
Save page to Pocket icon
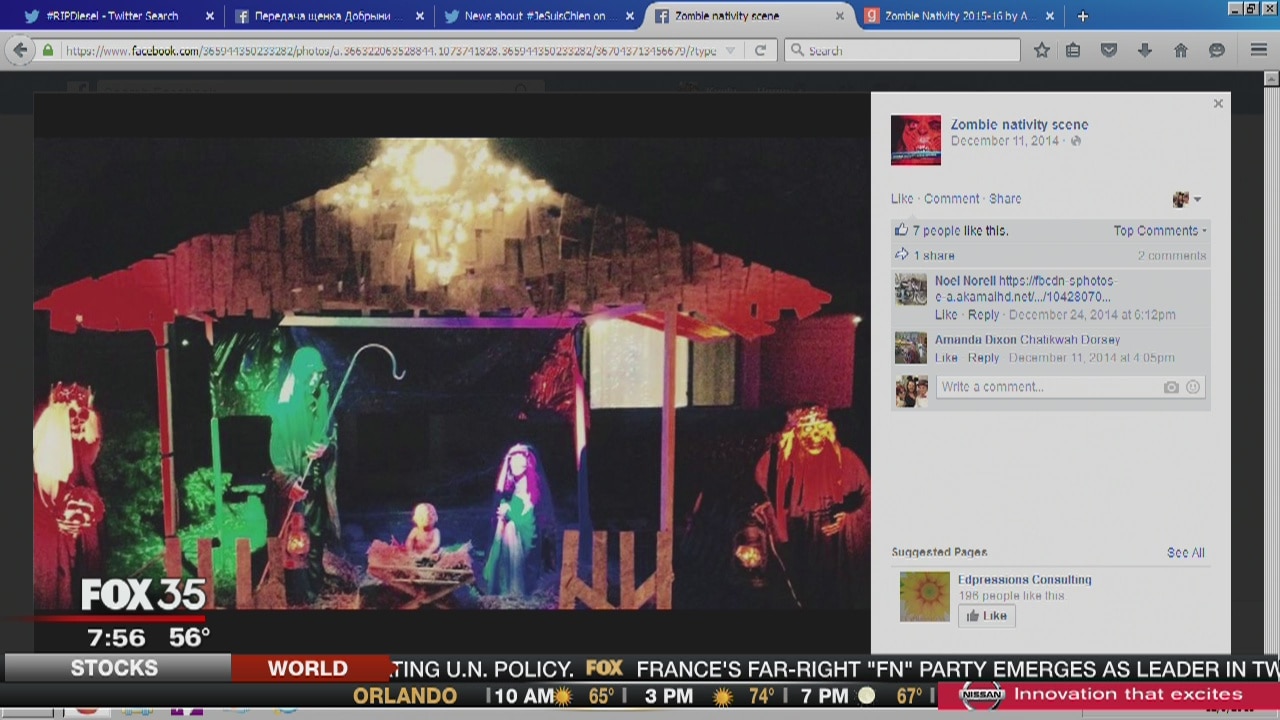pyautogui.click(x=1109, y=50)
